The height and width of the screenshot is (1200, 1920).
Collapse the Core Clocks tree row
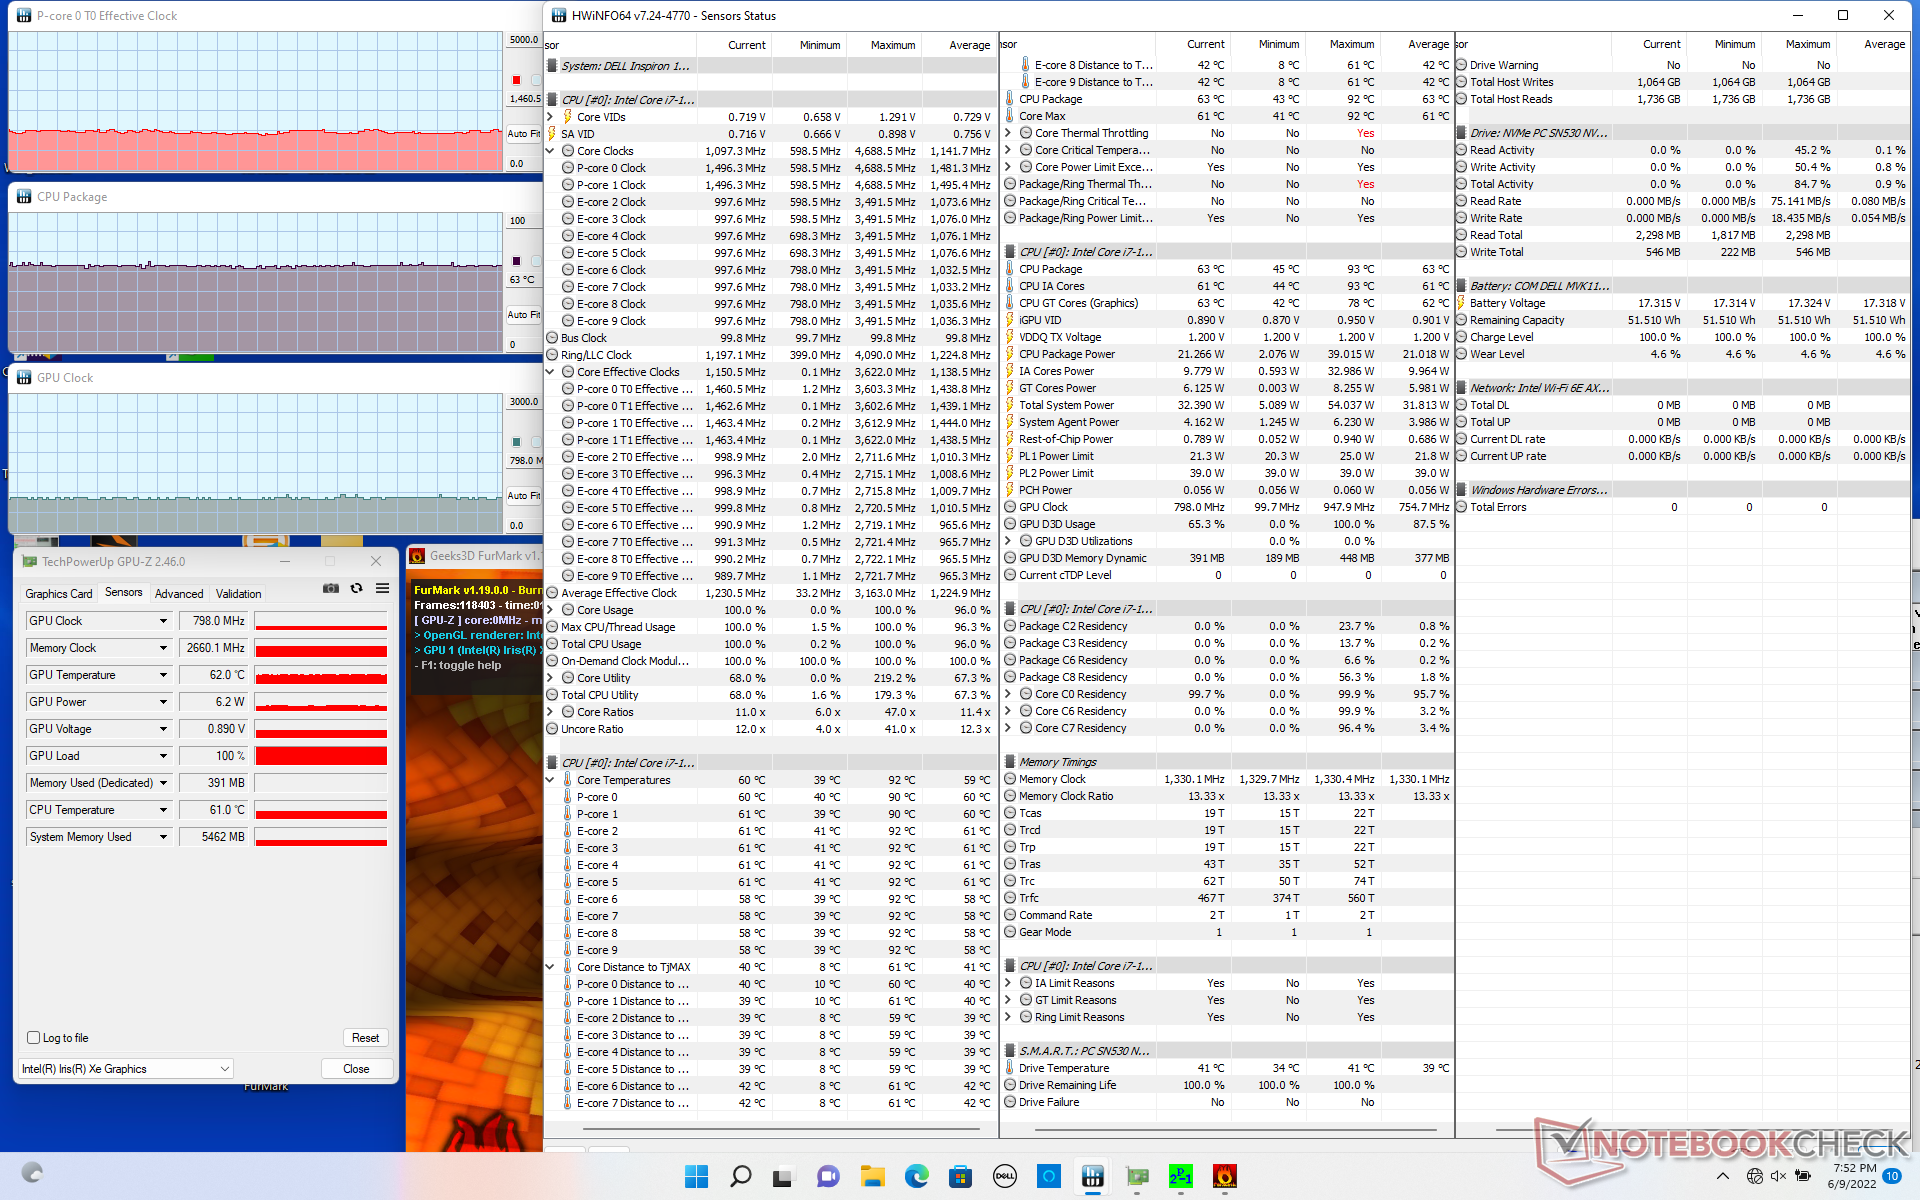click(x=550, y=151)
